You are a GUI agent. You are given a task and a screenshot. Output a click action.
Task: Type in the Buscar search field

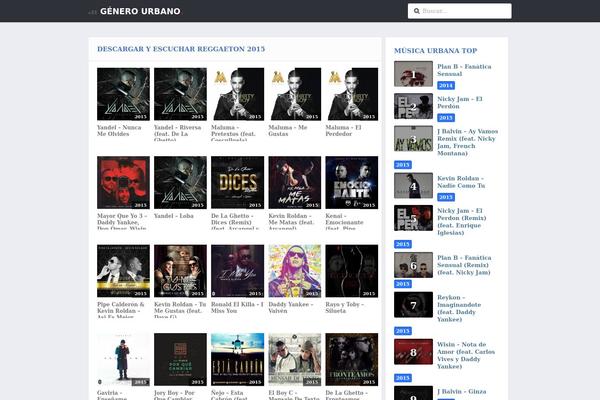point(463,11)
